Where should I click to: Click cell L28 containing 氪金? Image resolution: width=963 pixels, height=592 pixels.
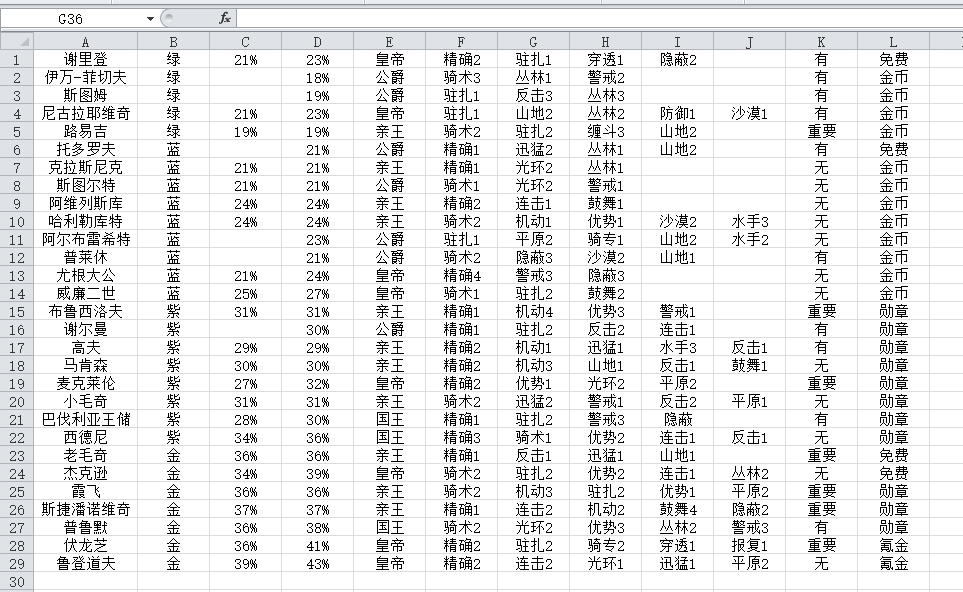tap(893, 545)
